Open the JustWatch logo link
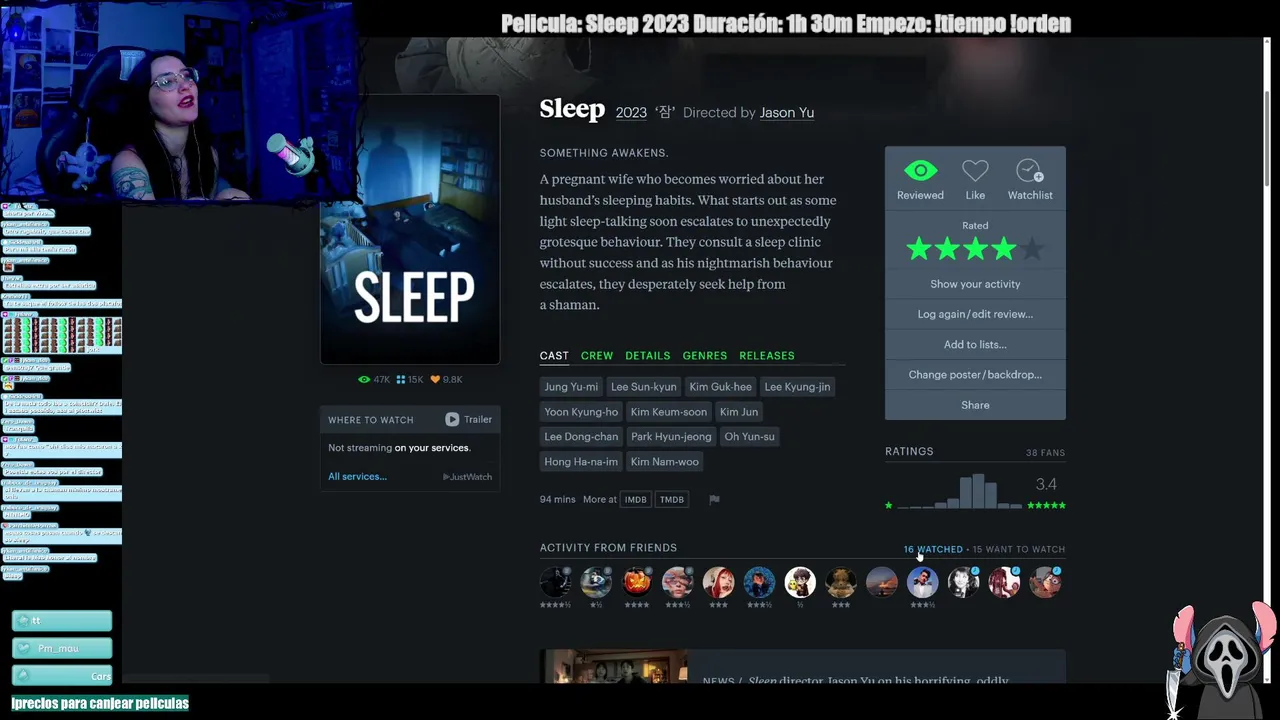The width and height of the screenshot is (1280, 720). pos(467,477)
